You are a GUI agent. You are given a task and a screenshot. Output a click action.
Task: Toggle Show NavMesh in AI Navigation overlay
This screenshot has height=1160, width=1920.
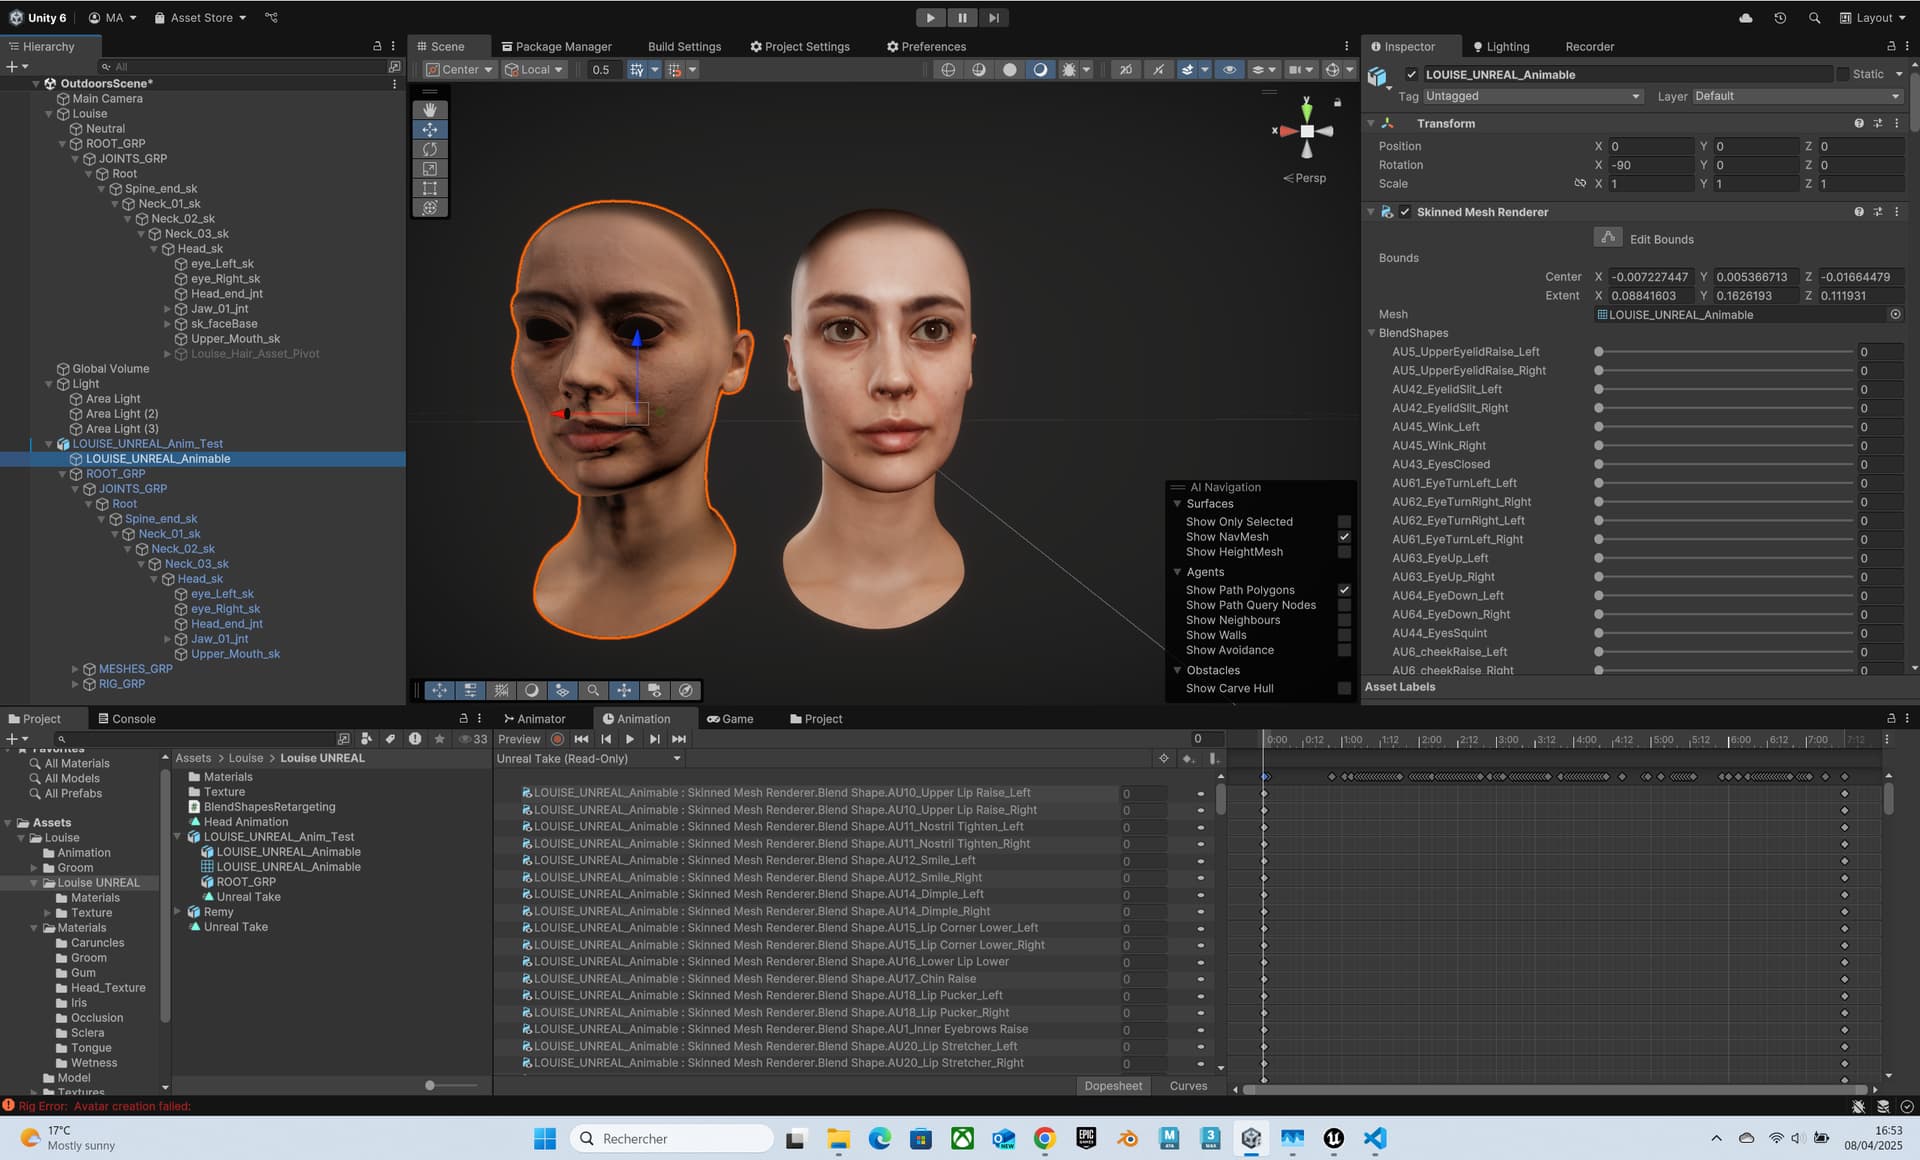(1344, 537)
